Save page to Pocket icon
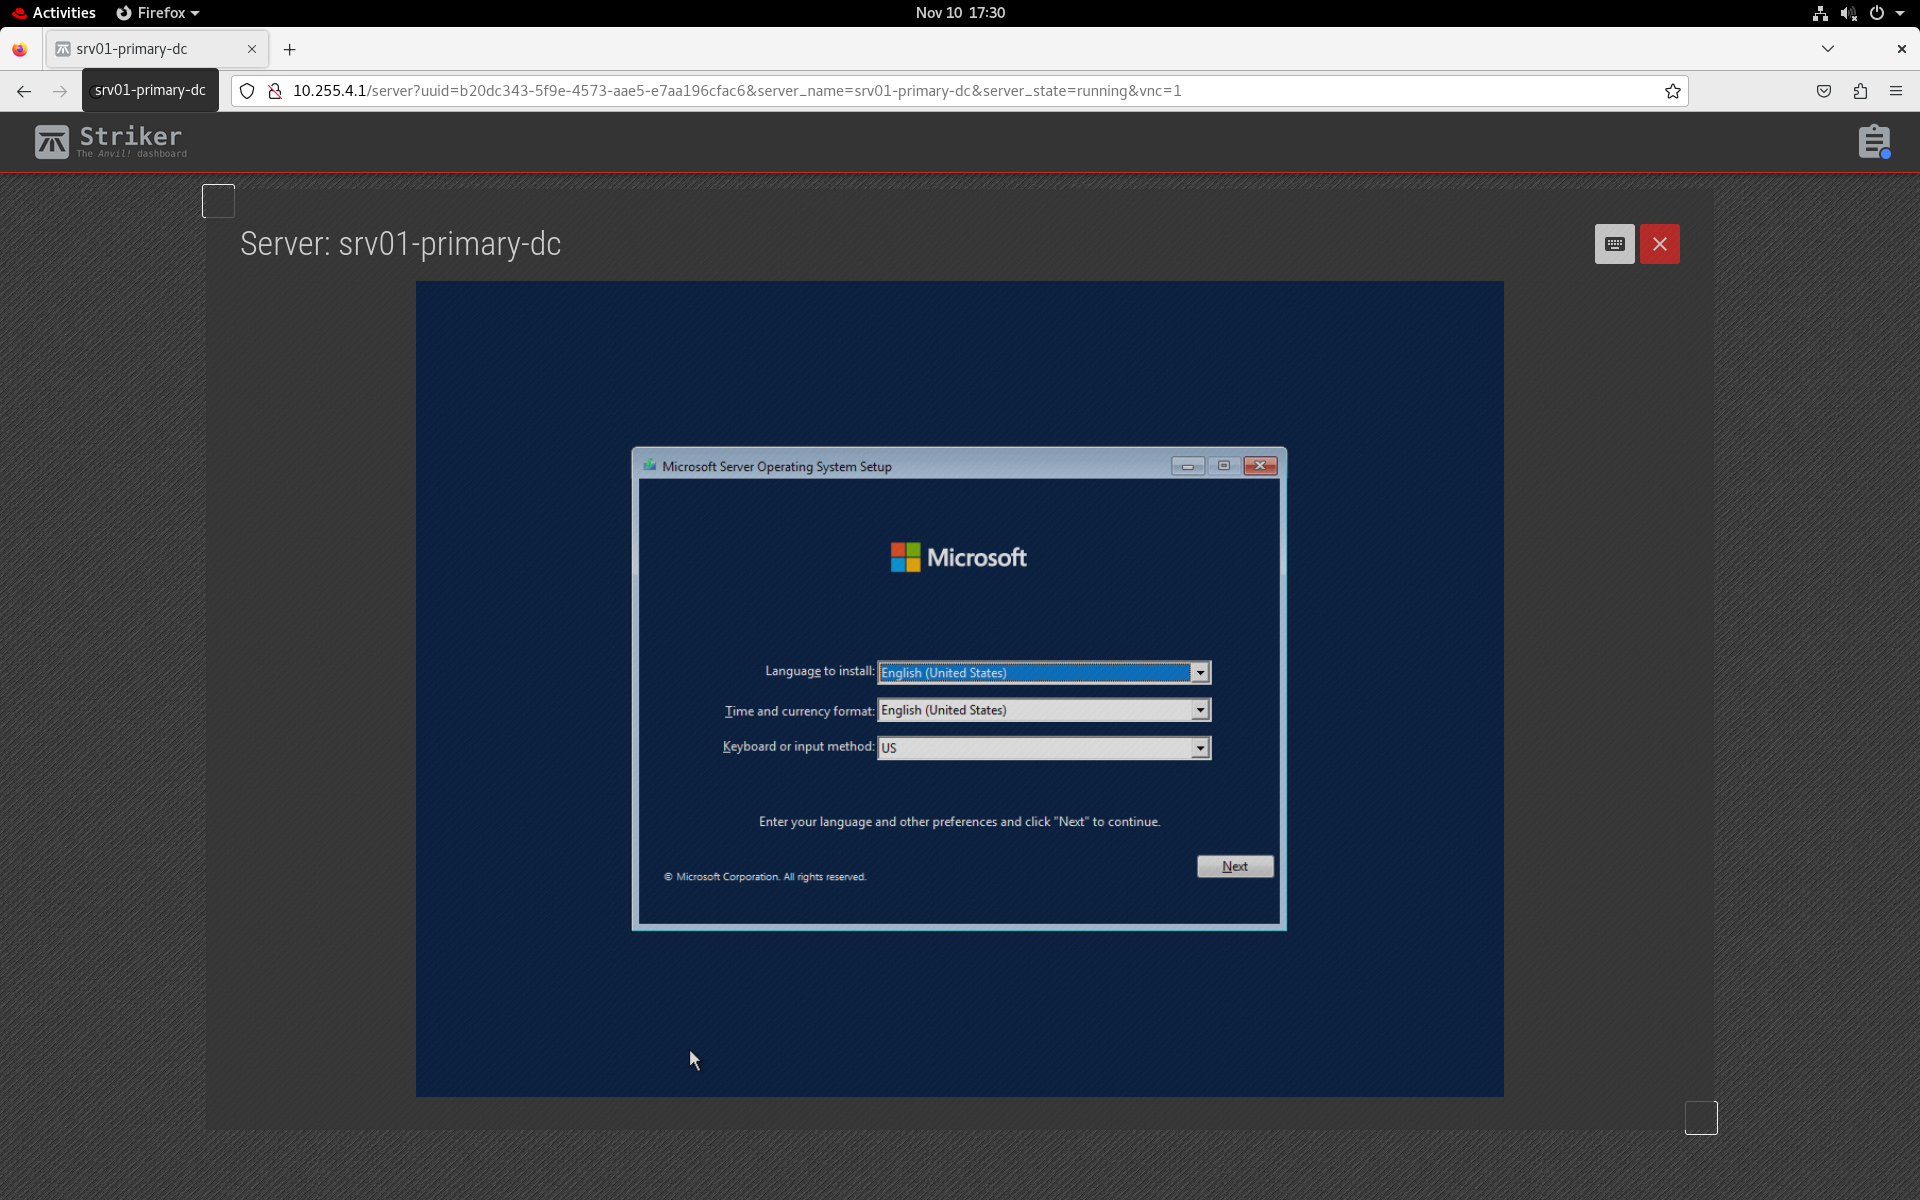Image resolution: width=1920 pixels, height=1200 pixels. pos(1823,91)
